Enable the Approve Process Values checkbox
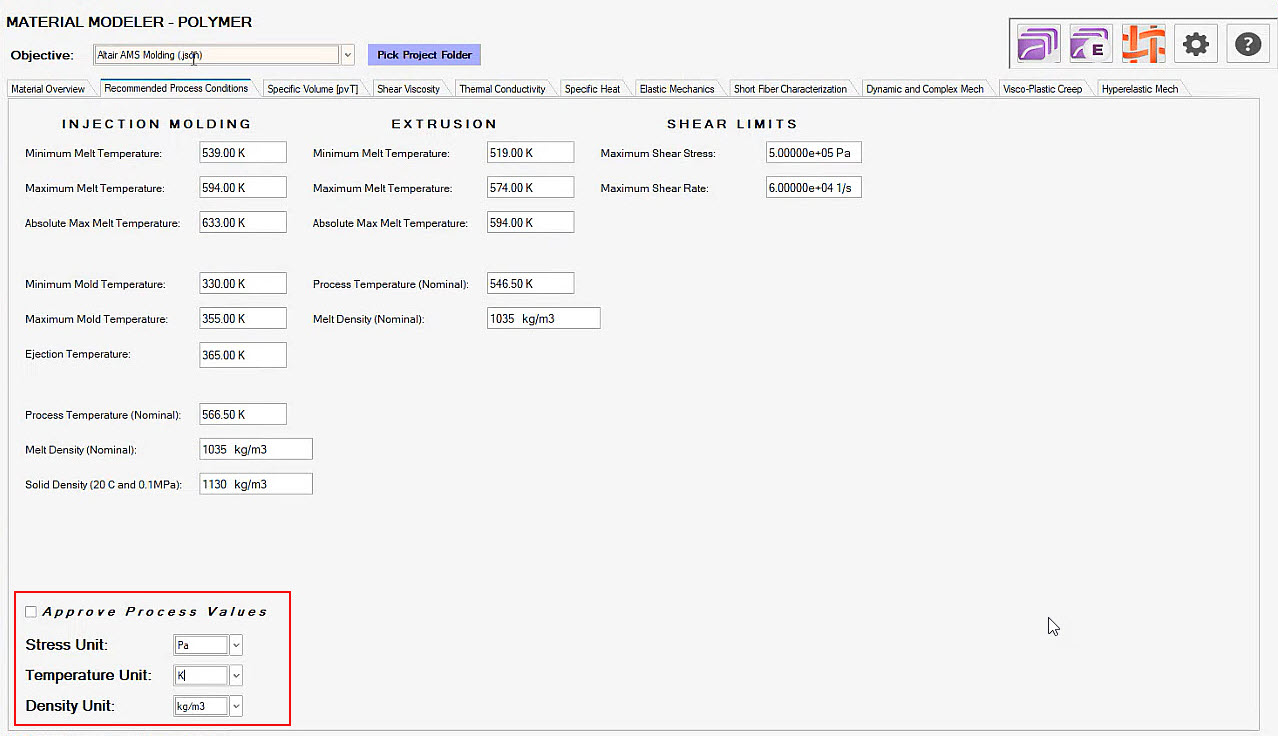 click(x=31, y=611)
